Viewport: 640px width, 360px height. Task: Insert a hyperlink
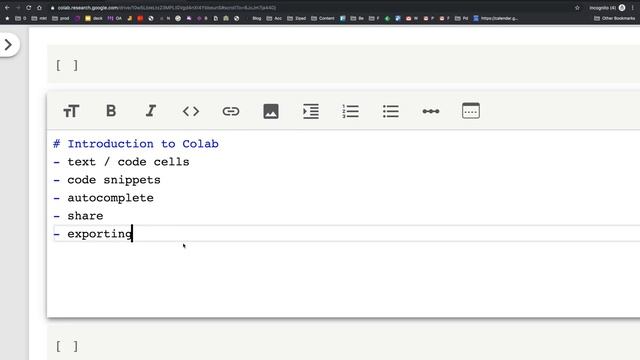click(x=231, y=111)
